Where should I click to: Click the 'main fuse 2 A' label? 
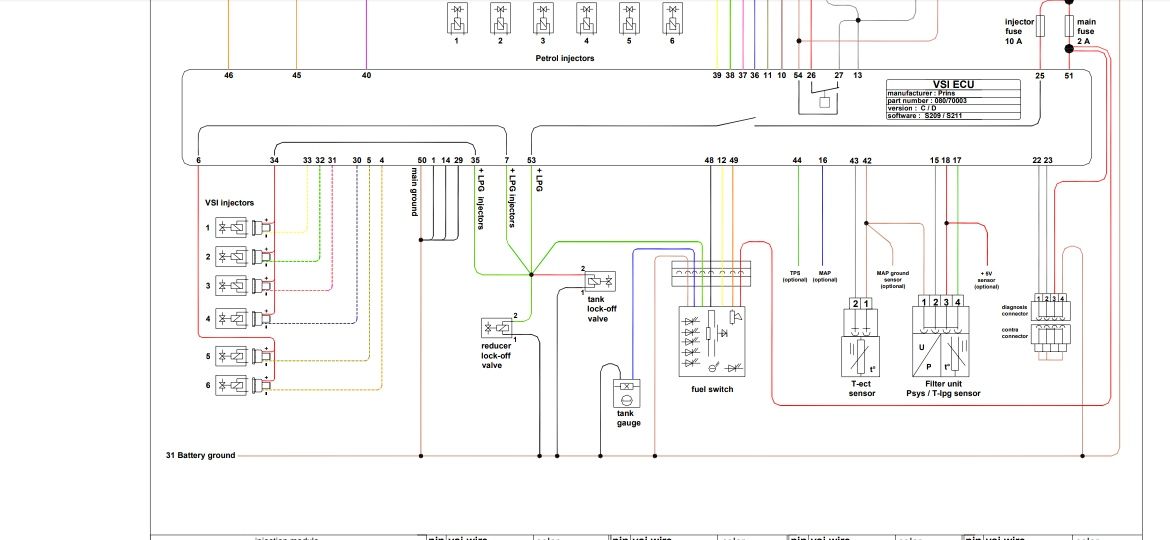pos(1086,32)
